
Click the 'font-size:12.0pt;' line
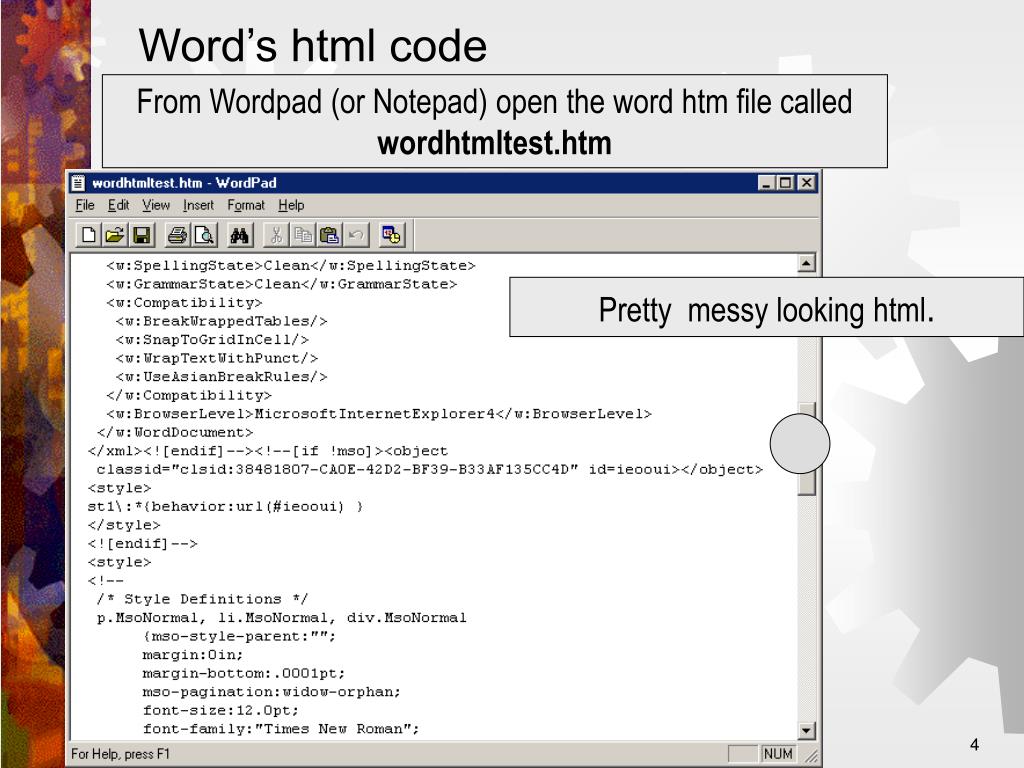tap(221, 711)
